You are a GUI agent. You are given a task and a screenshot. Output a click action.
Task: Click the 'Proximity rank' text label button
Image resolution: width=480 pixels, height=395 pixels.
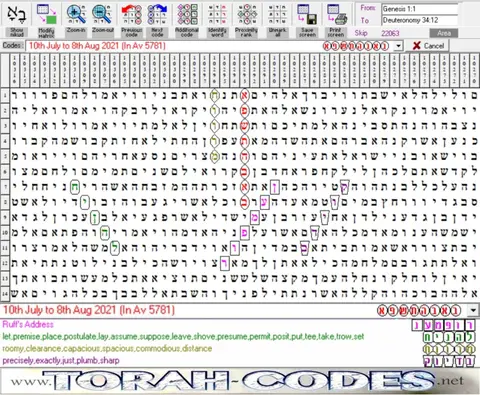click(247, 32)
